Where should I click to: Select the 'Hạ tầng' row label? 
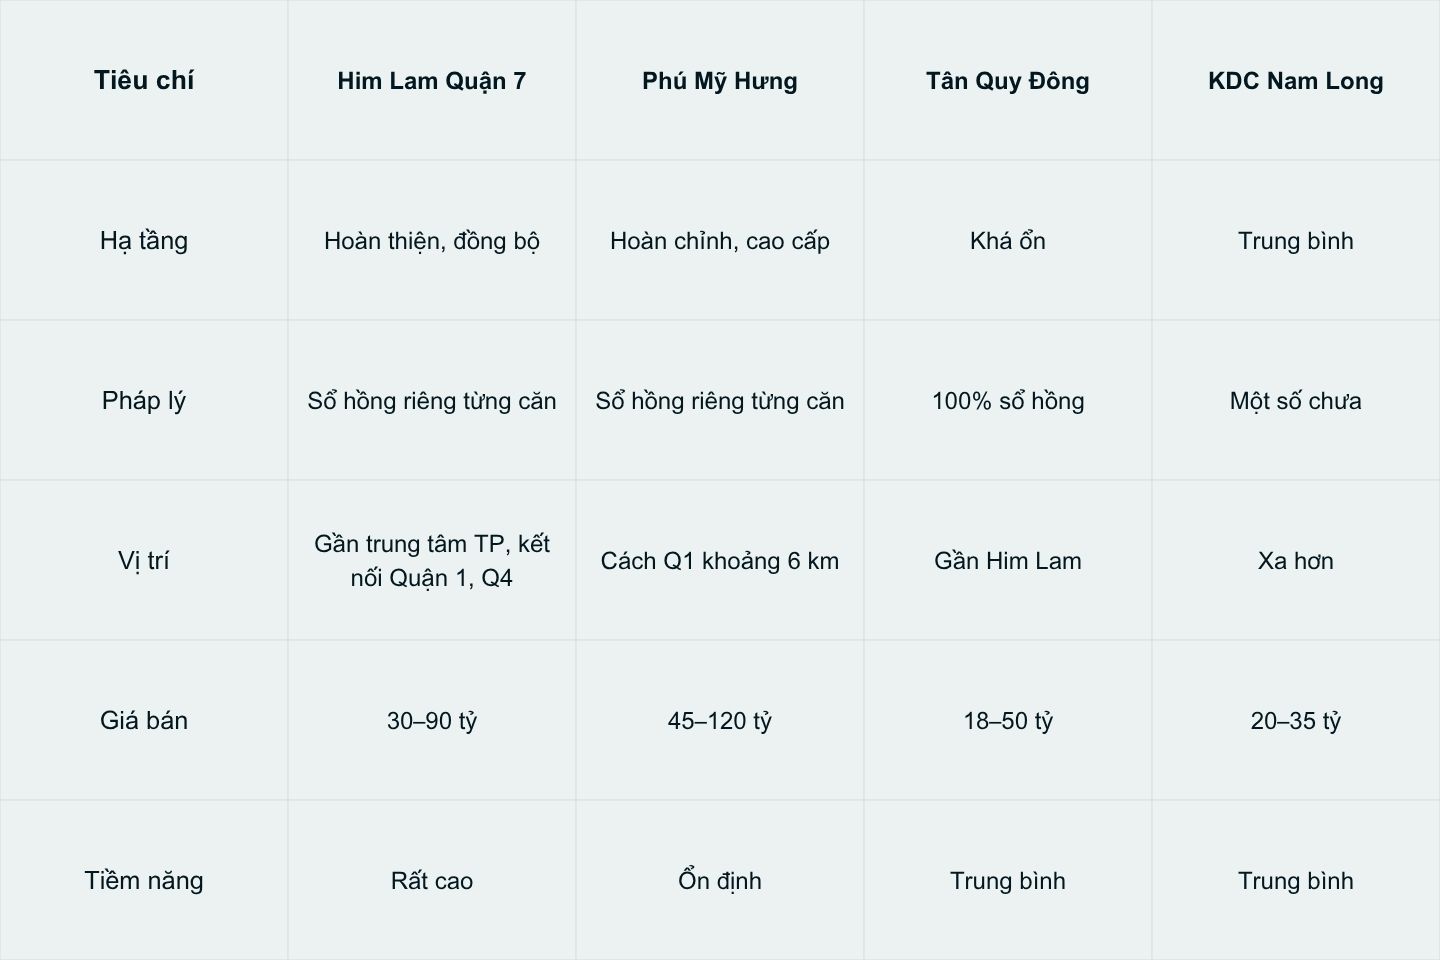click(x=144, y=241)
